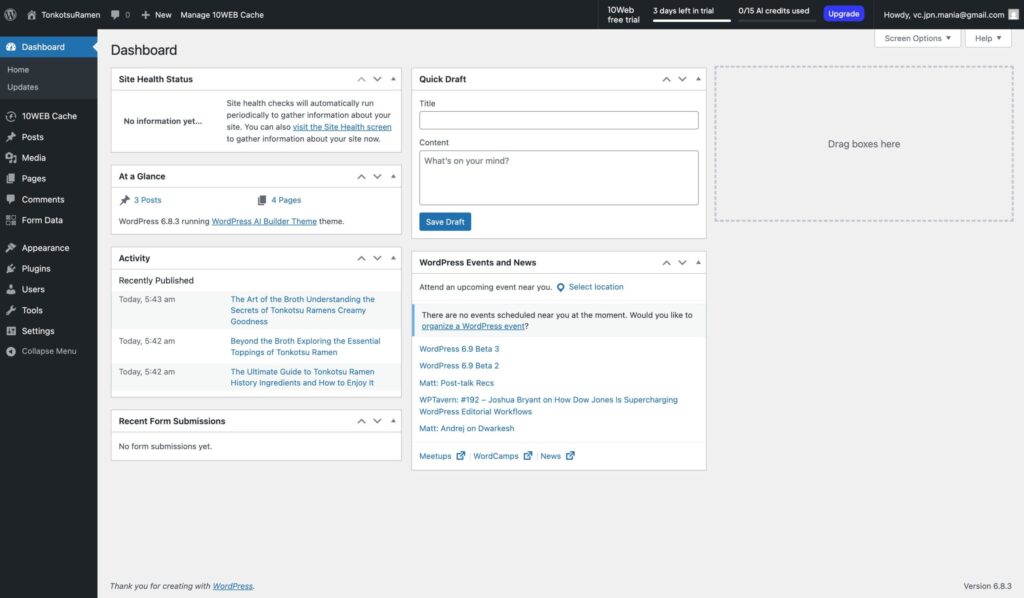
Task: Open the comments bubble icon in admin bar
Action: (115, 15)
